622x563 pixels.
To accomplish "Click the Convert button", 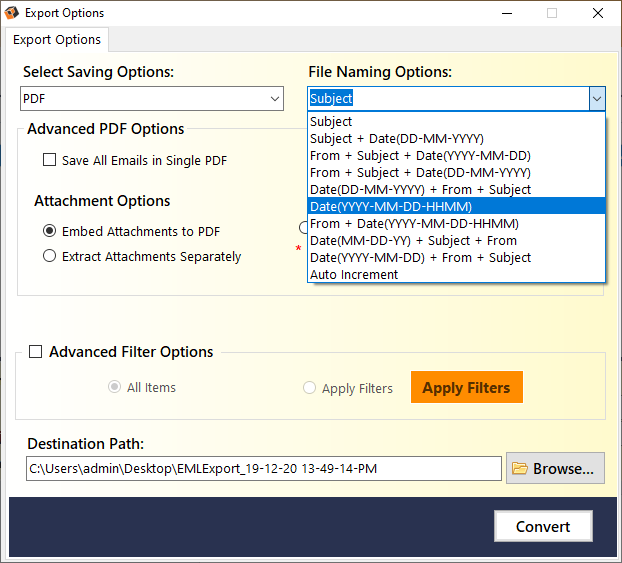I will [543, 526].
